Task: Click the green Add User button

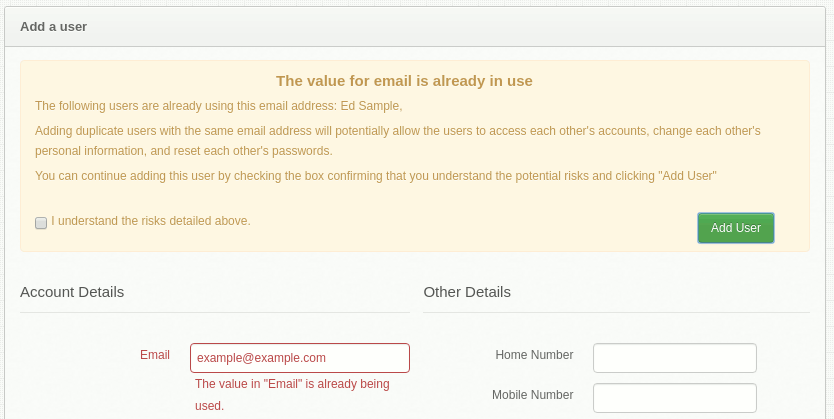Action: [x=736, y=228]
